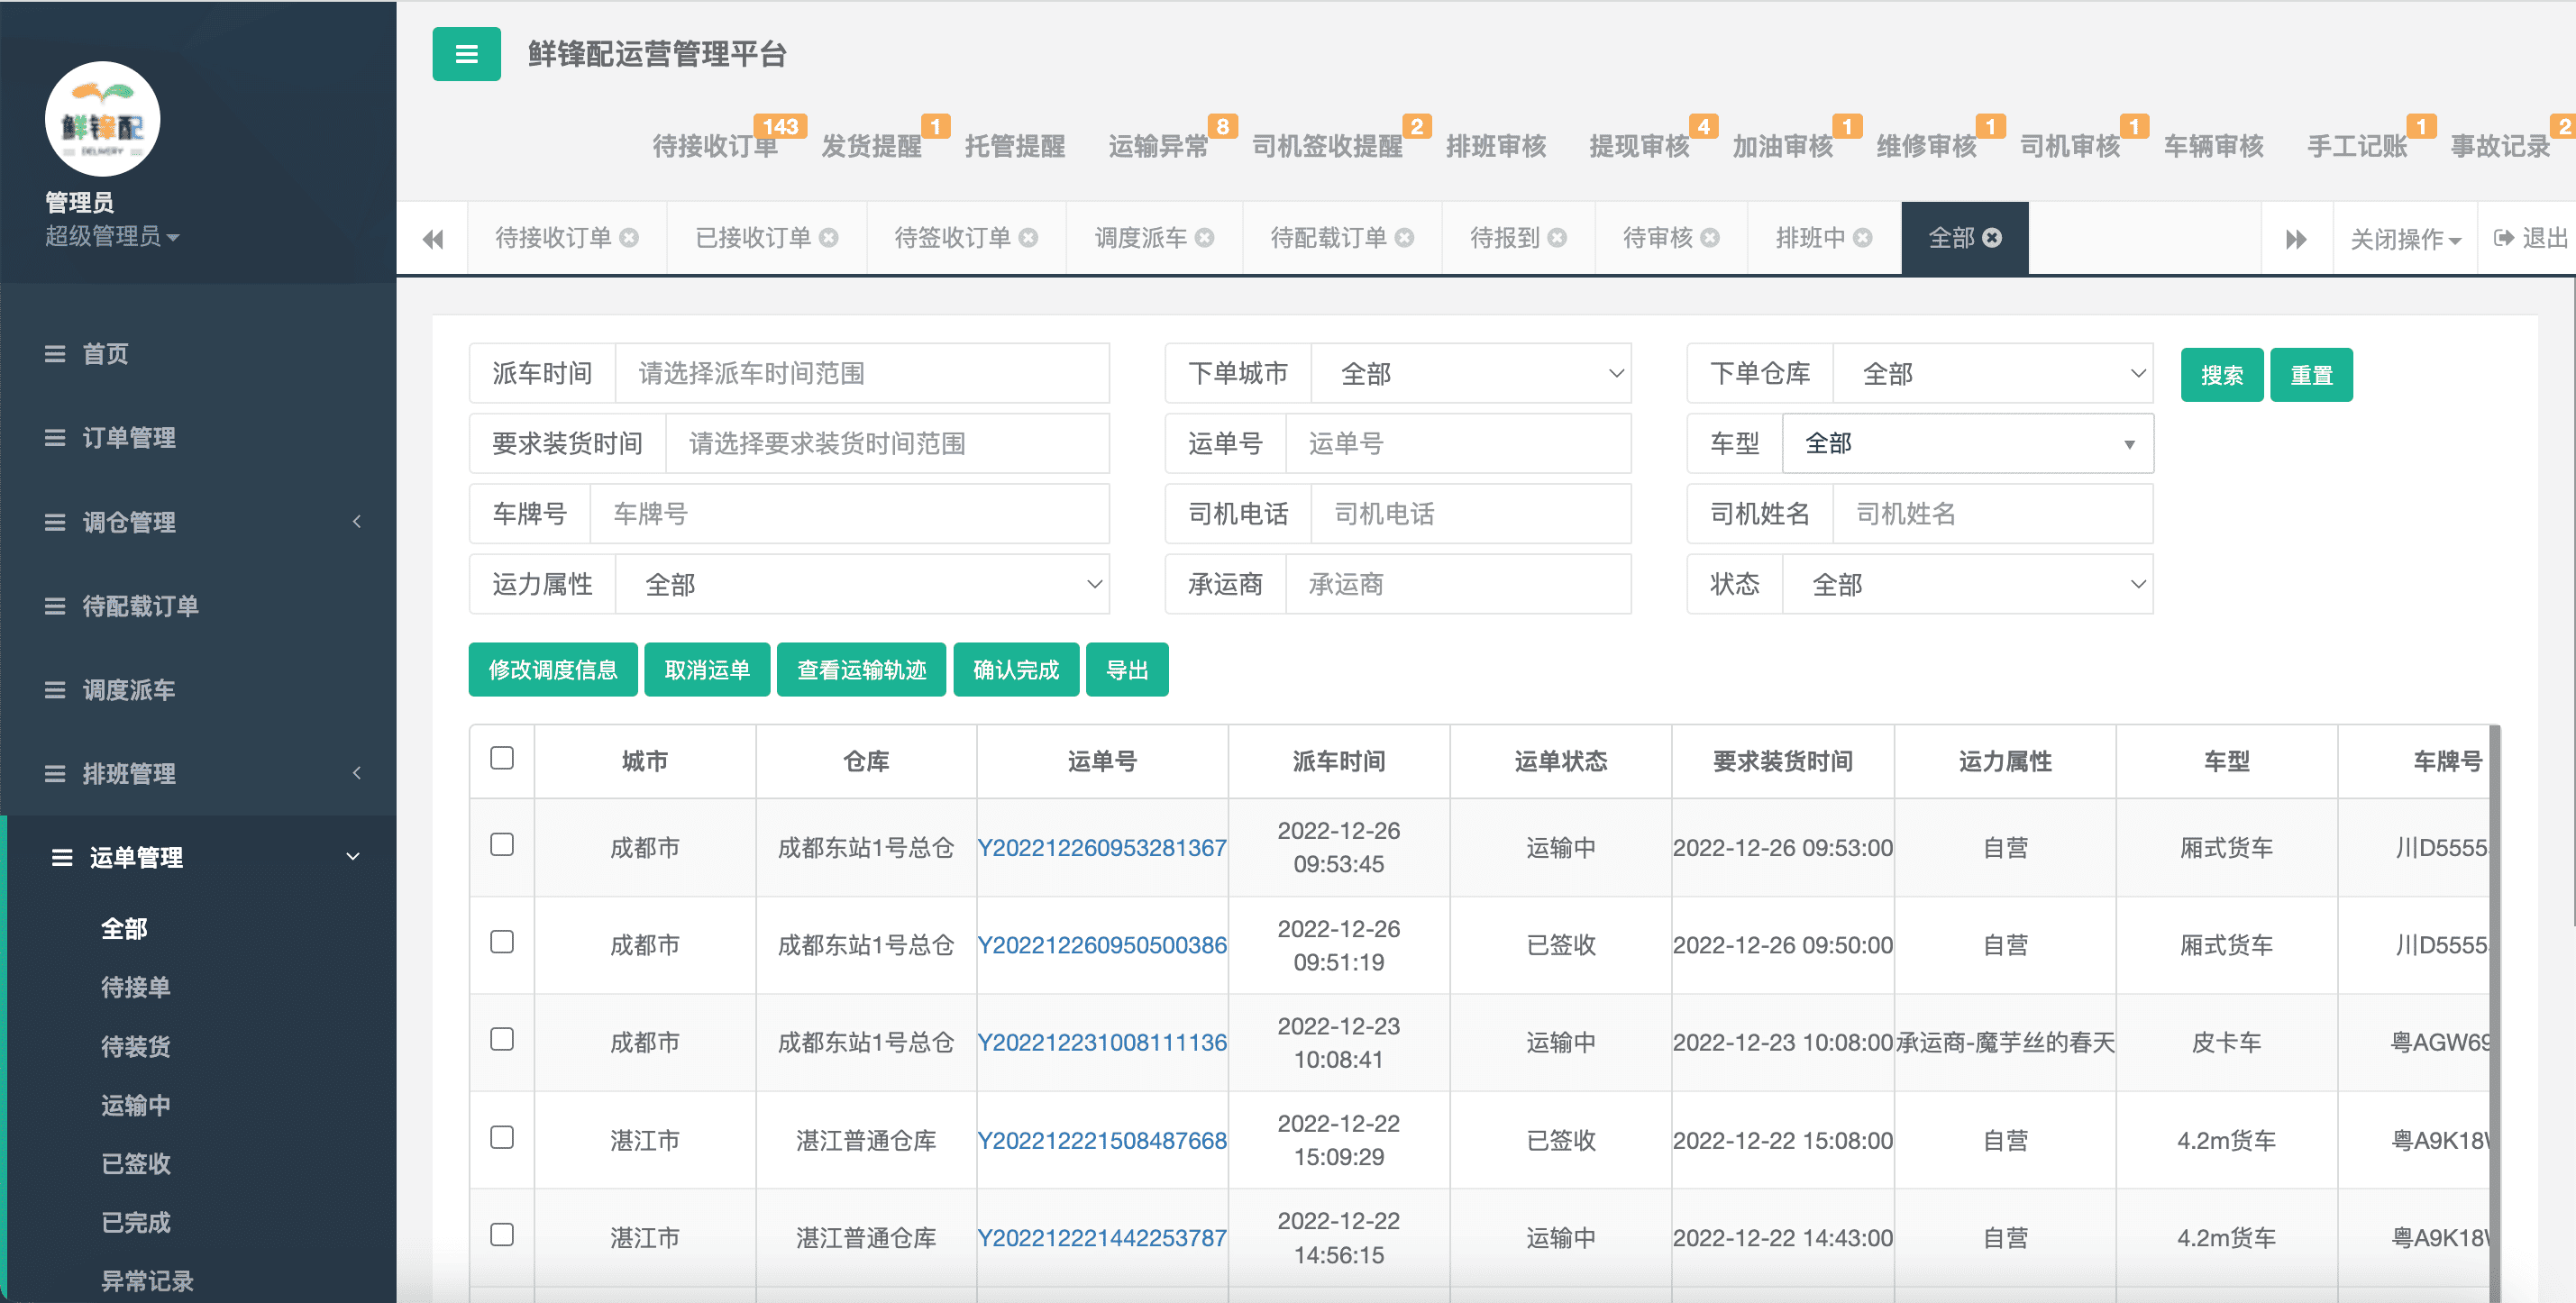Click the 搜索 button
Image resolution: width=2576 pixels, height=1303 pixels.
tap(2221, 375)
